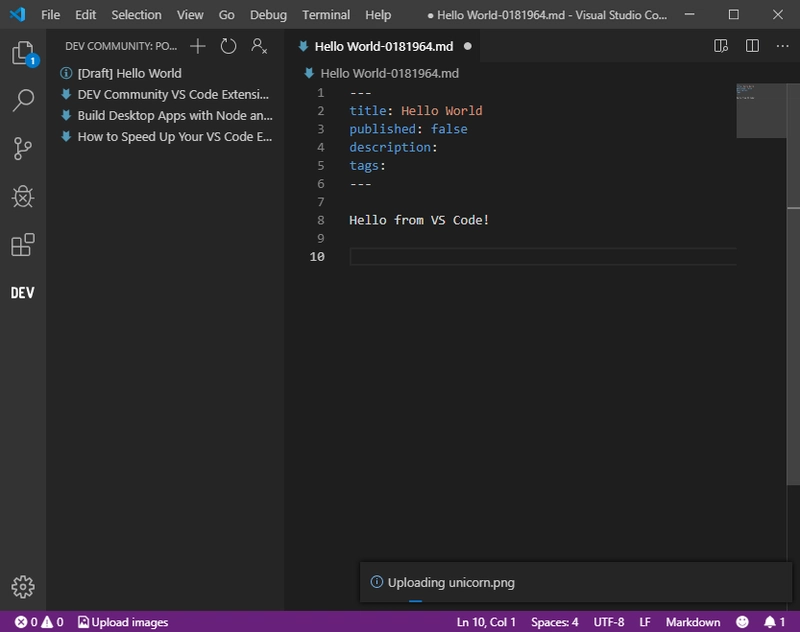Open the Help menu
Image resolution: width=800 pixels, height=632 pixels.
coord(378,15)
